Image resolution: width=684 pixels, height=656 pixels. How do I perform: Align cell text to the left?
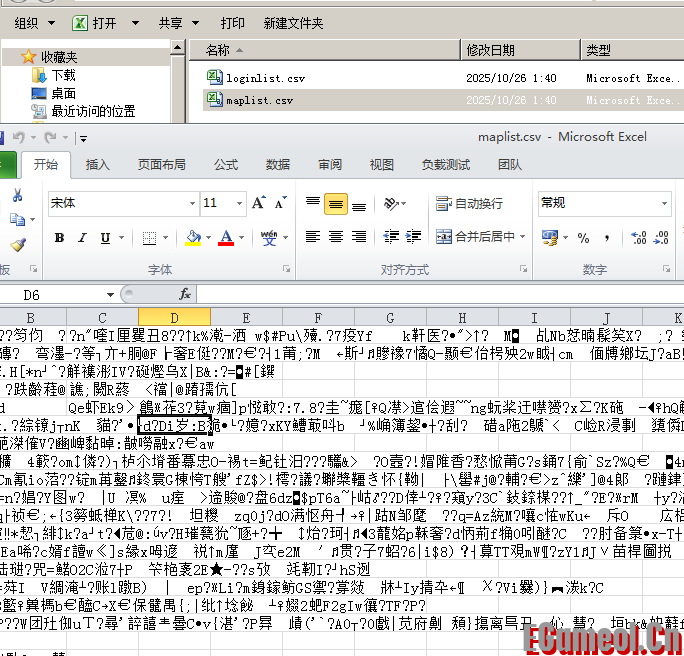pos(312,237)
